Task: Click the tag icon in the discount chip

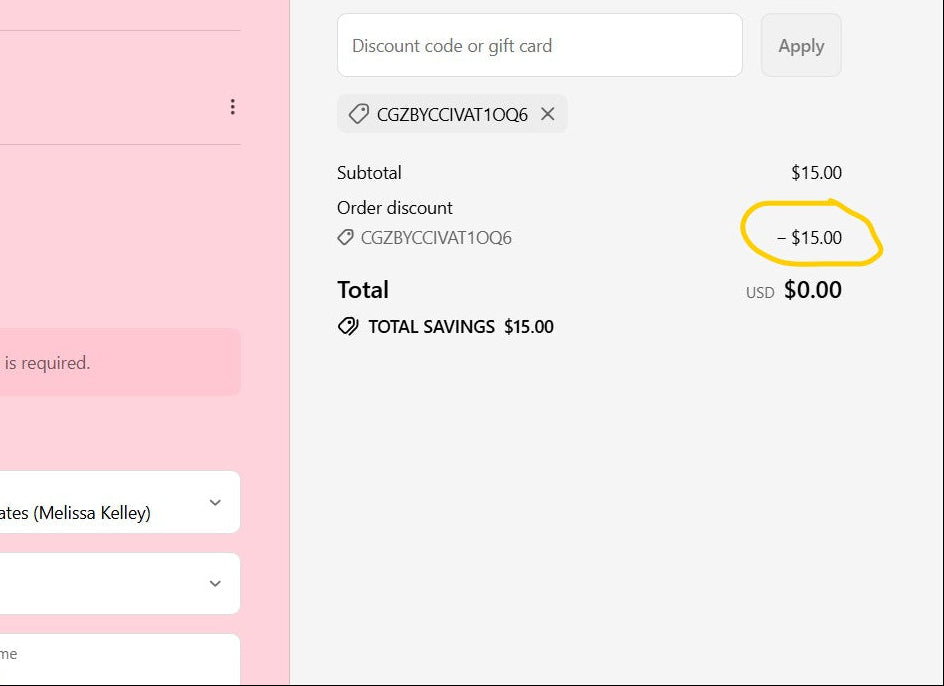Action: pyautogui.click(x=358, y=114)
